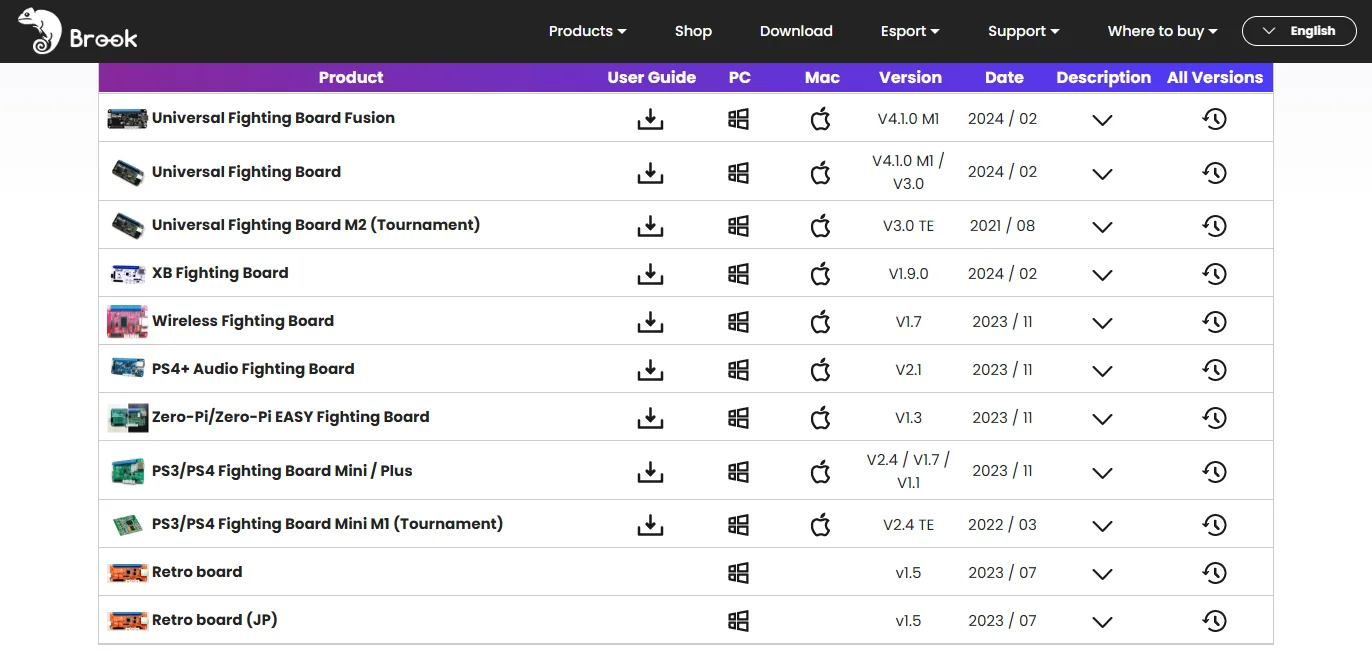Click the V2.4 TE version cell

[908, 524]
